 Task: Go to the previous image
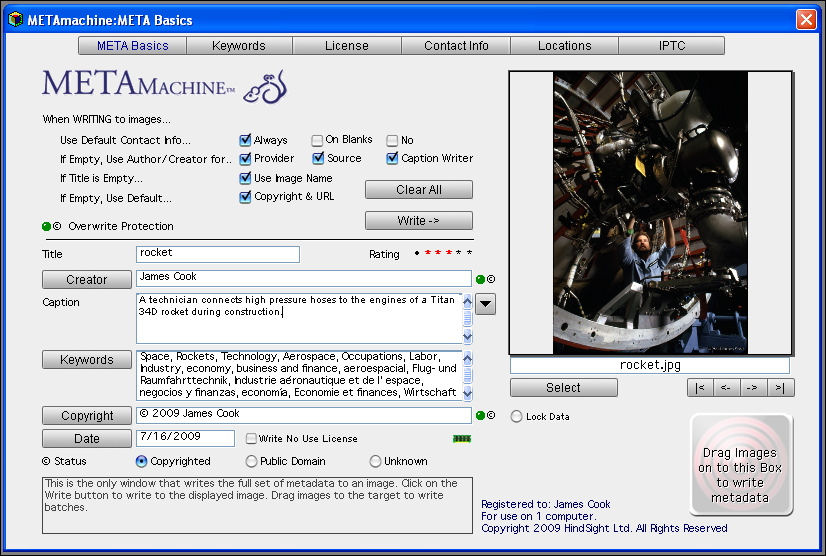coord(727,388)
